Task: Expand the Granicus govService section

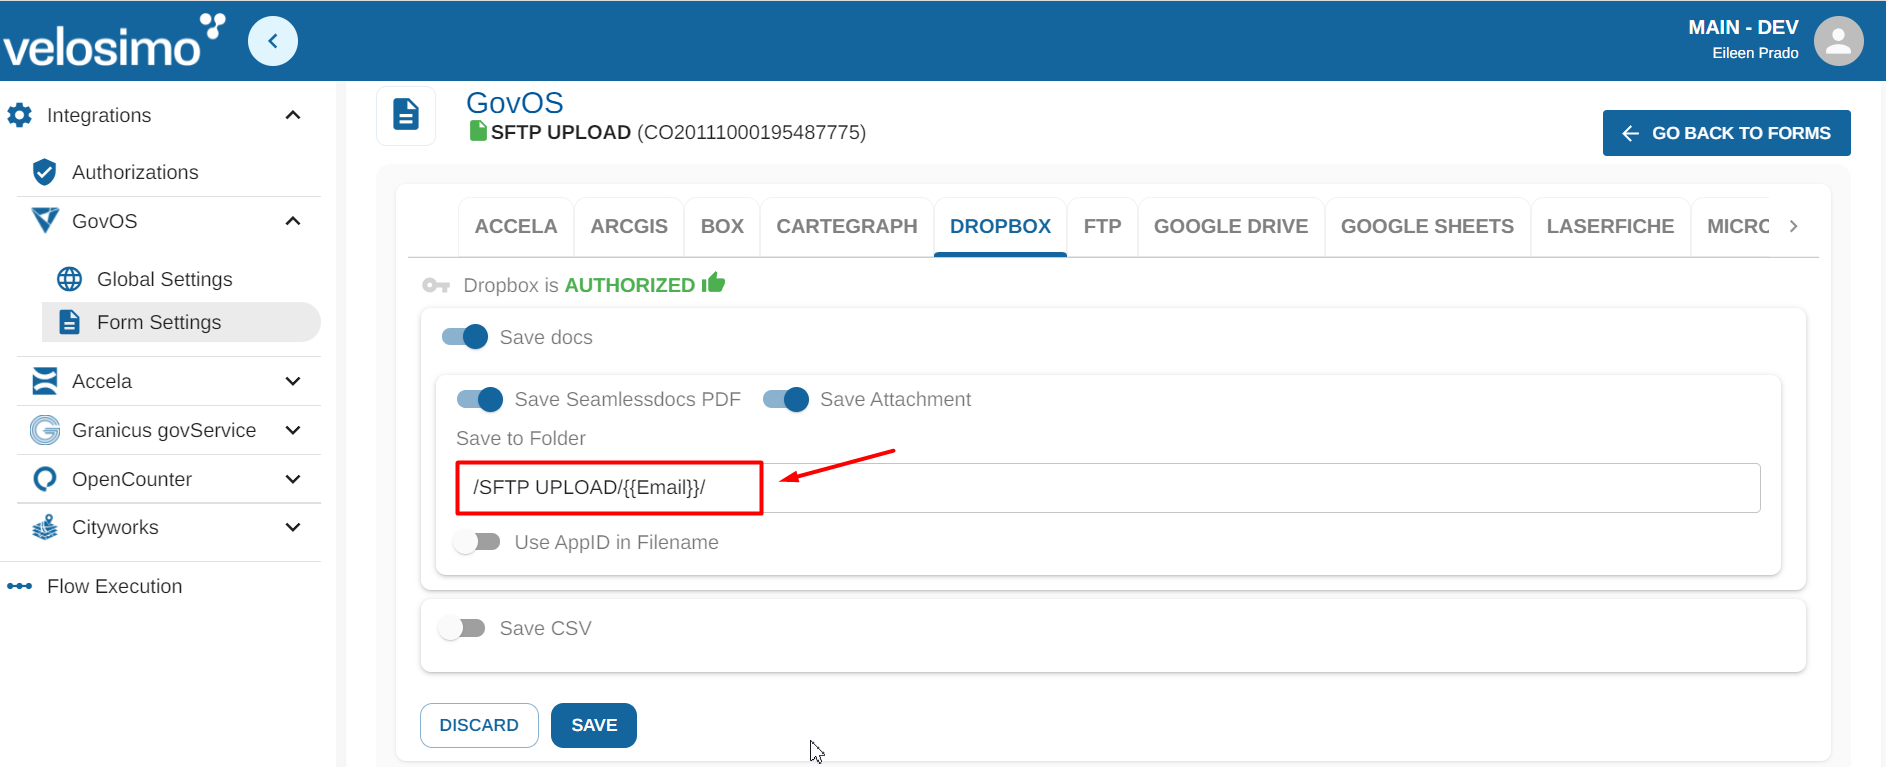Action: tap(293, 430)
